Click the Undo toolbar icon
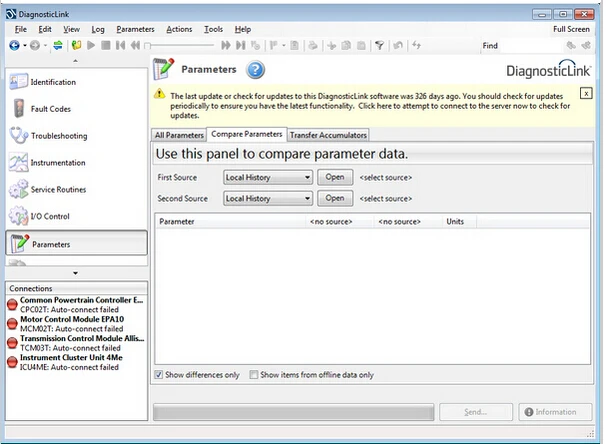The height and width of the screenshot is (444, 606). pyautogui.click(x=398, y=46)
